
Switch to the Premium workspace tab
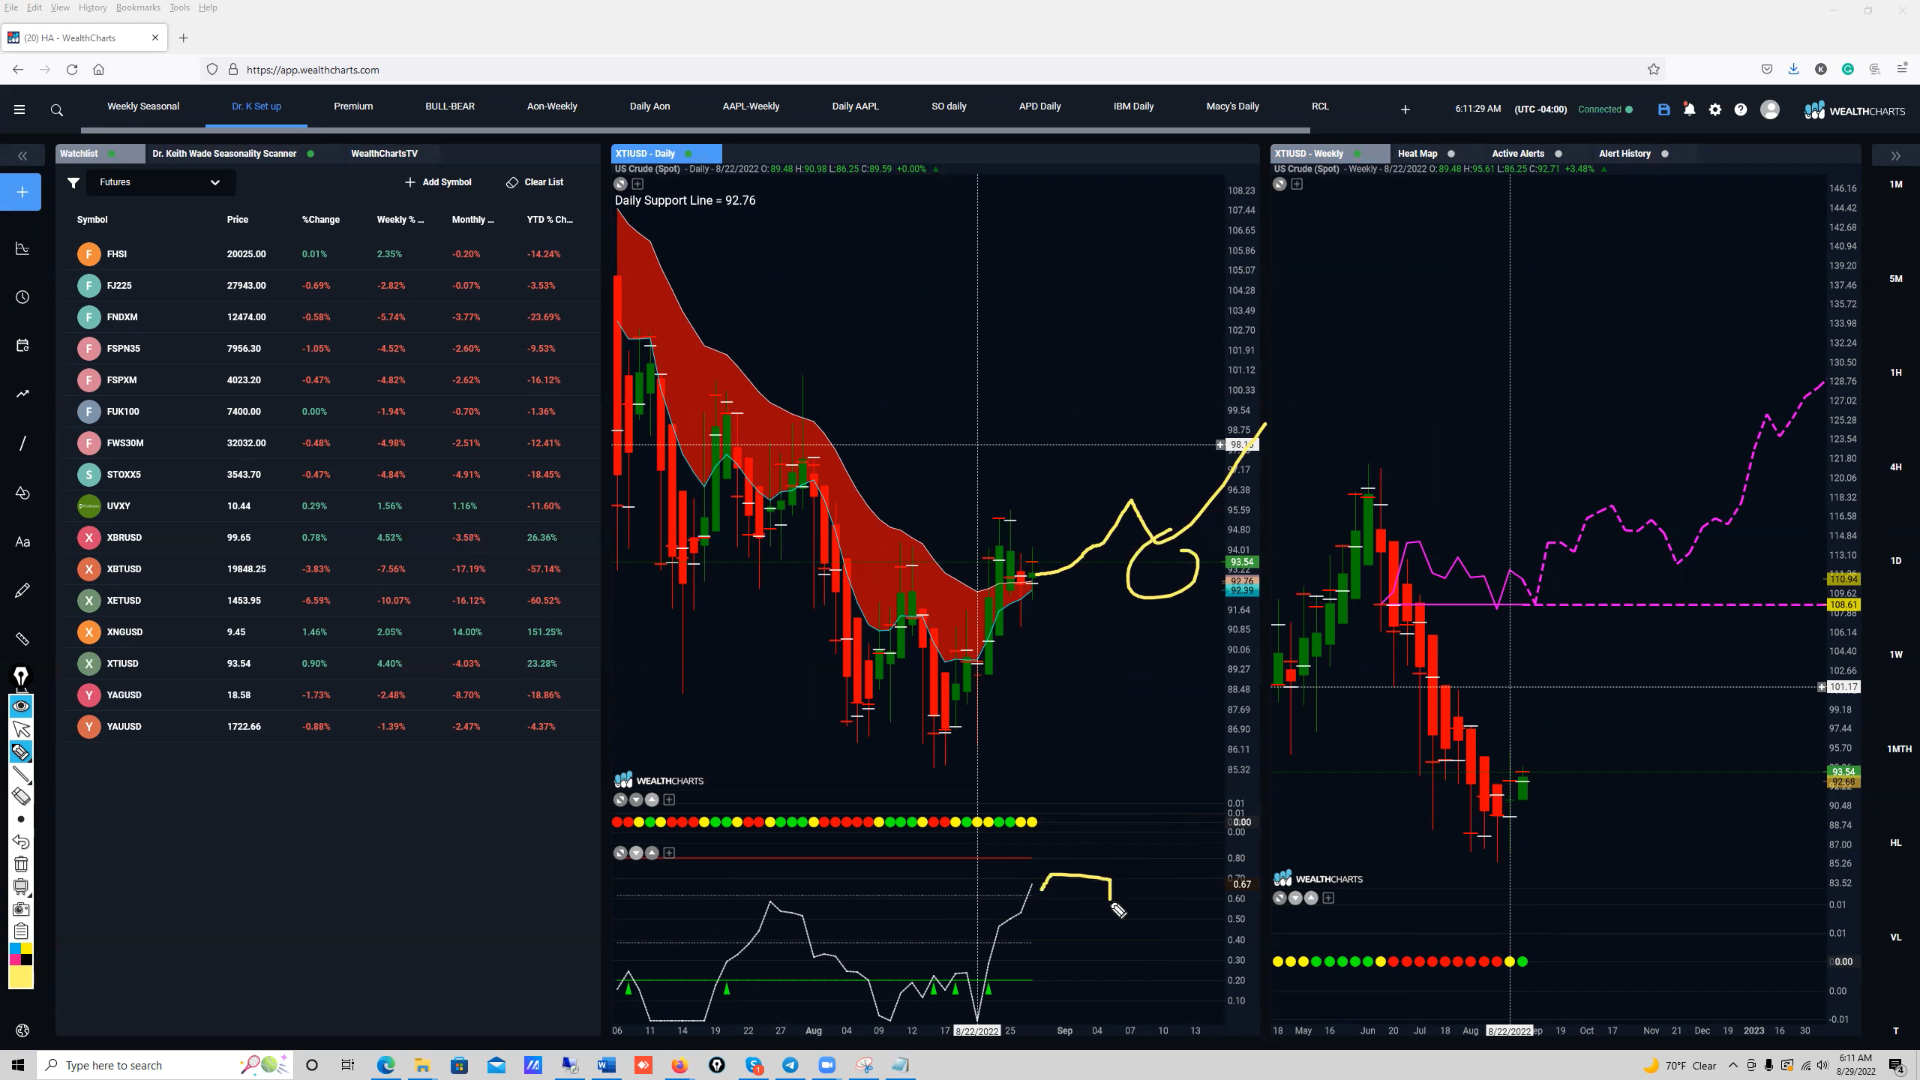[353, 106]
